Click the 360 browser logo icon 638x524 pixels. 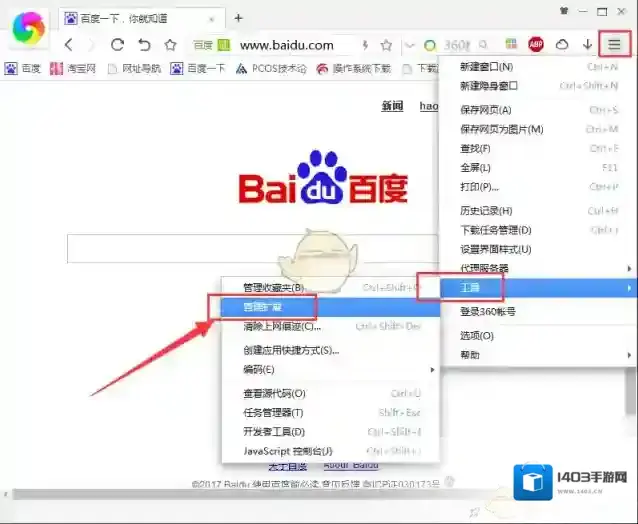pos(28,28)
